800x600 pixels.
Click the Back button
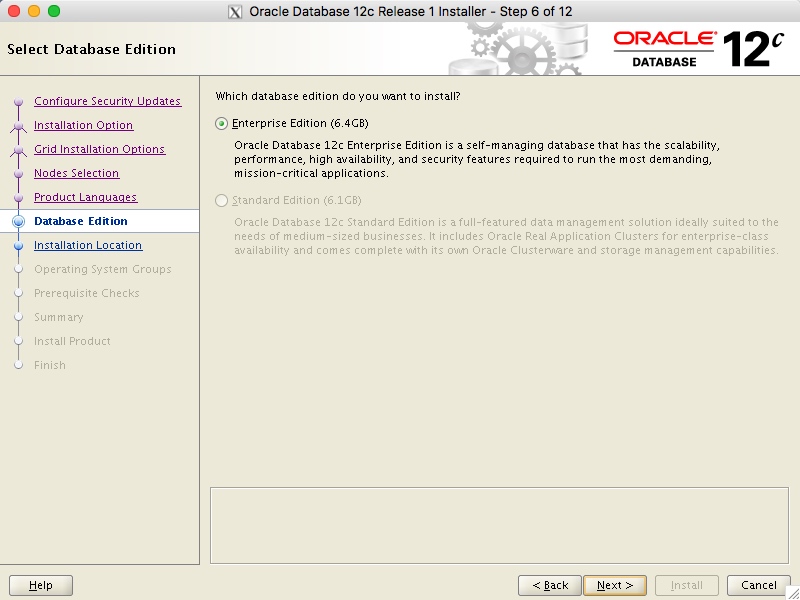point(549,585)
